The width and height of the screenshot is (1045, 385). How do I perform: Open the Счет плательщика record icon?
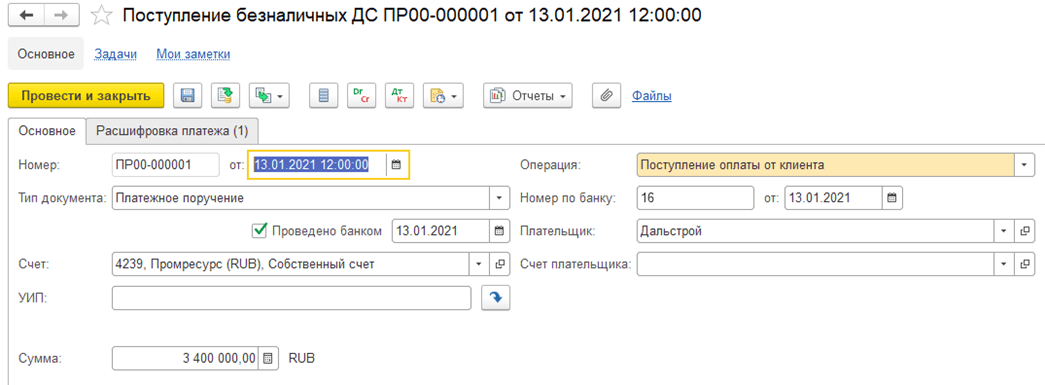click(1025, 264)
